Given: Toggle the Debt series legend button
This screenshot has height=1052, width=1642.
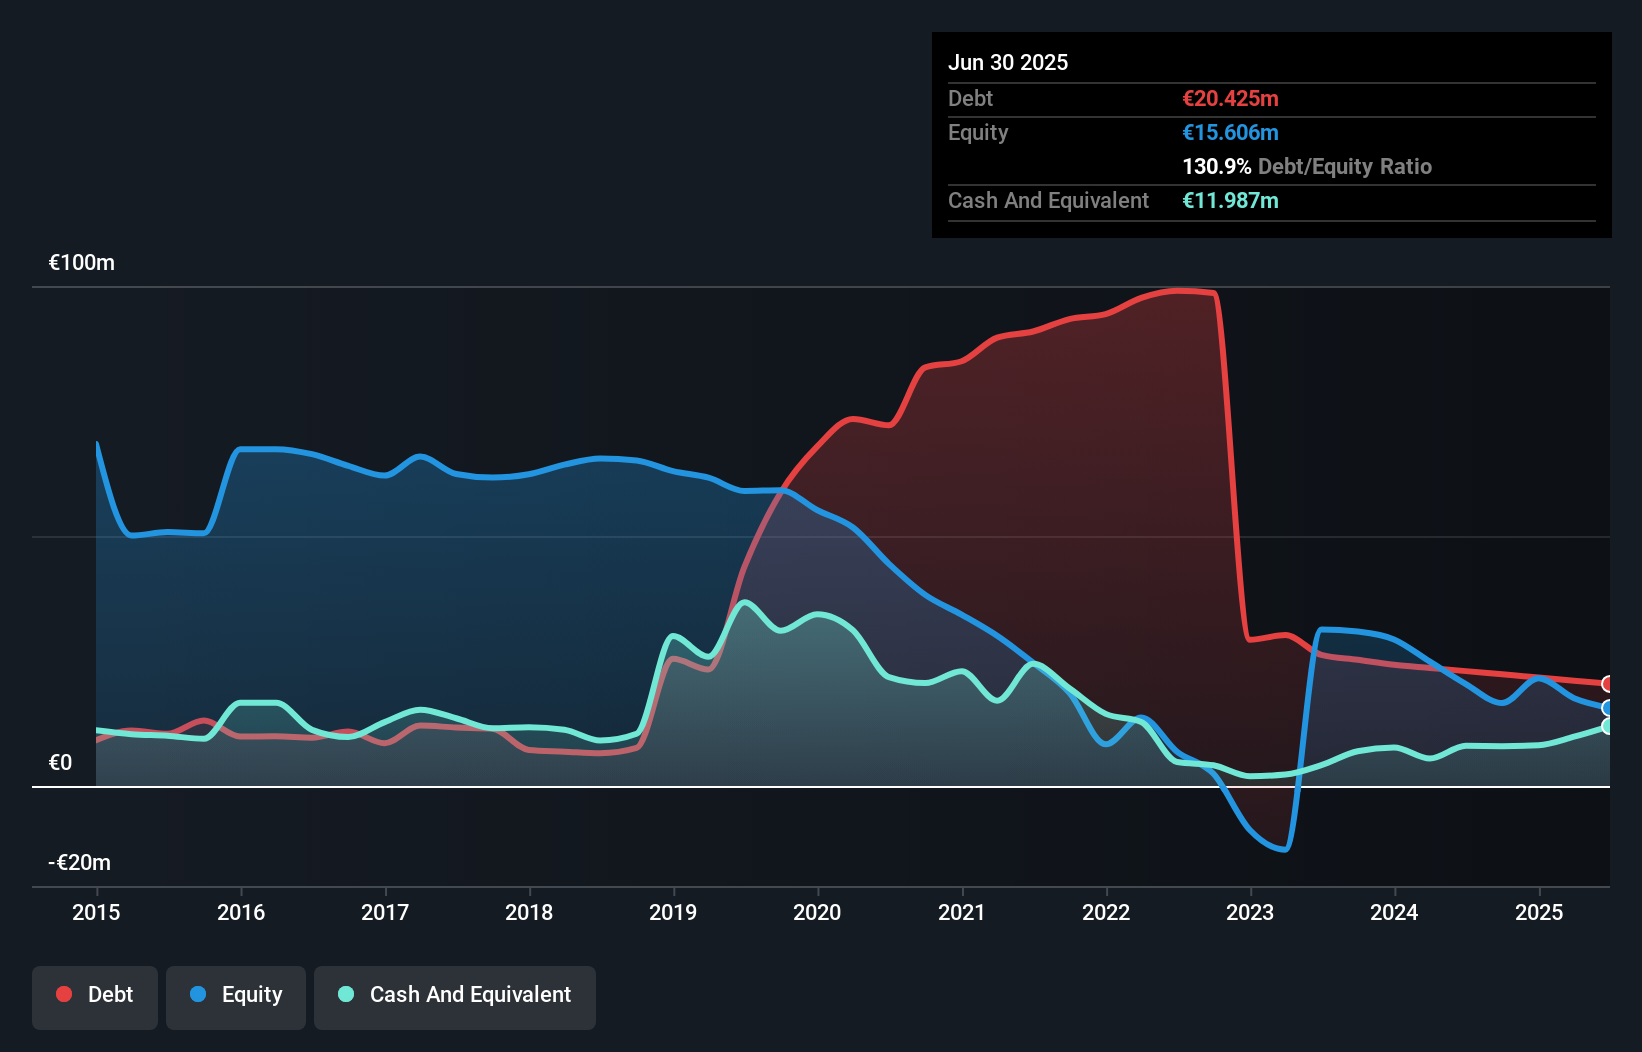Looking at the screenshot, I should tap(95, 996).
